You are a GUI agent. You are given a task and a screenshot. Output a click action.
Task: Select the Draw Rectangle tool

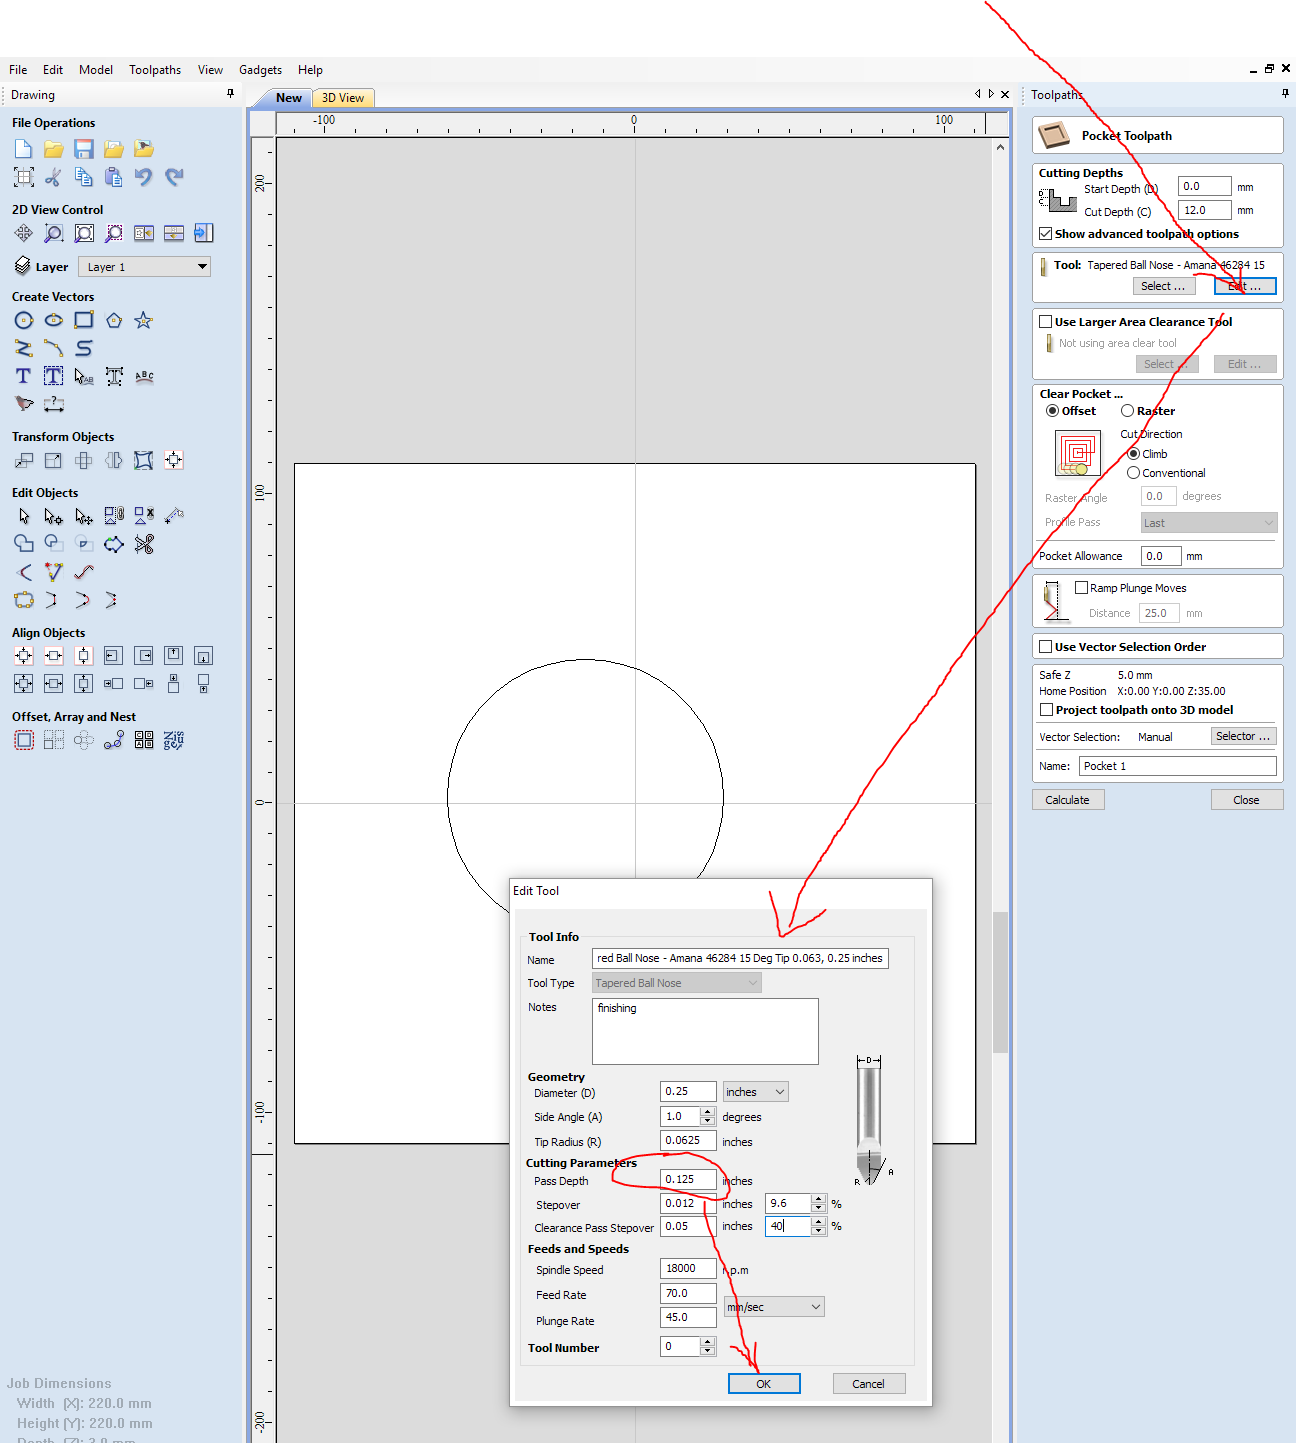[84, 321]
